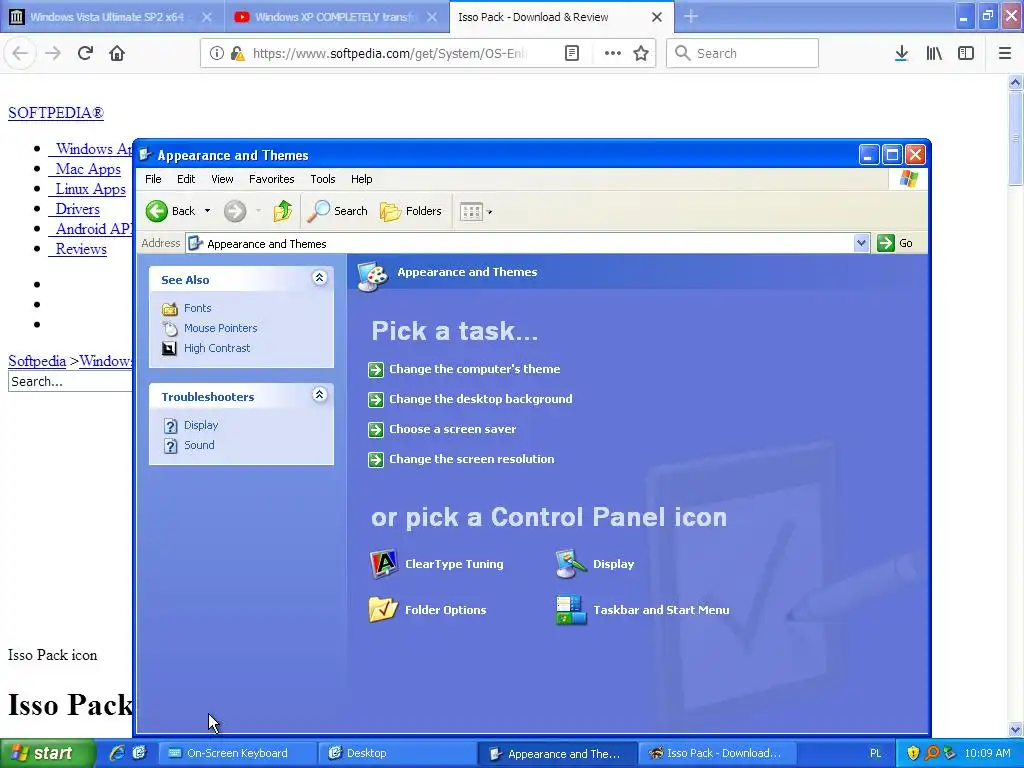
Task: Click the security shield tray icon
Action: [x=913, y=753]
